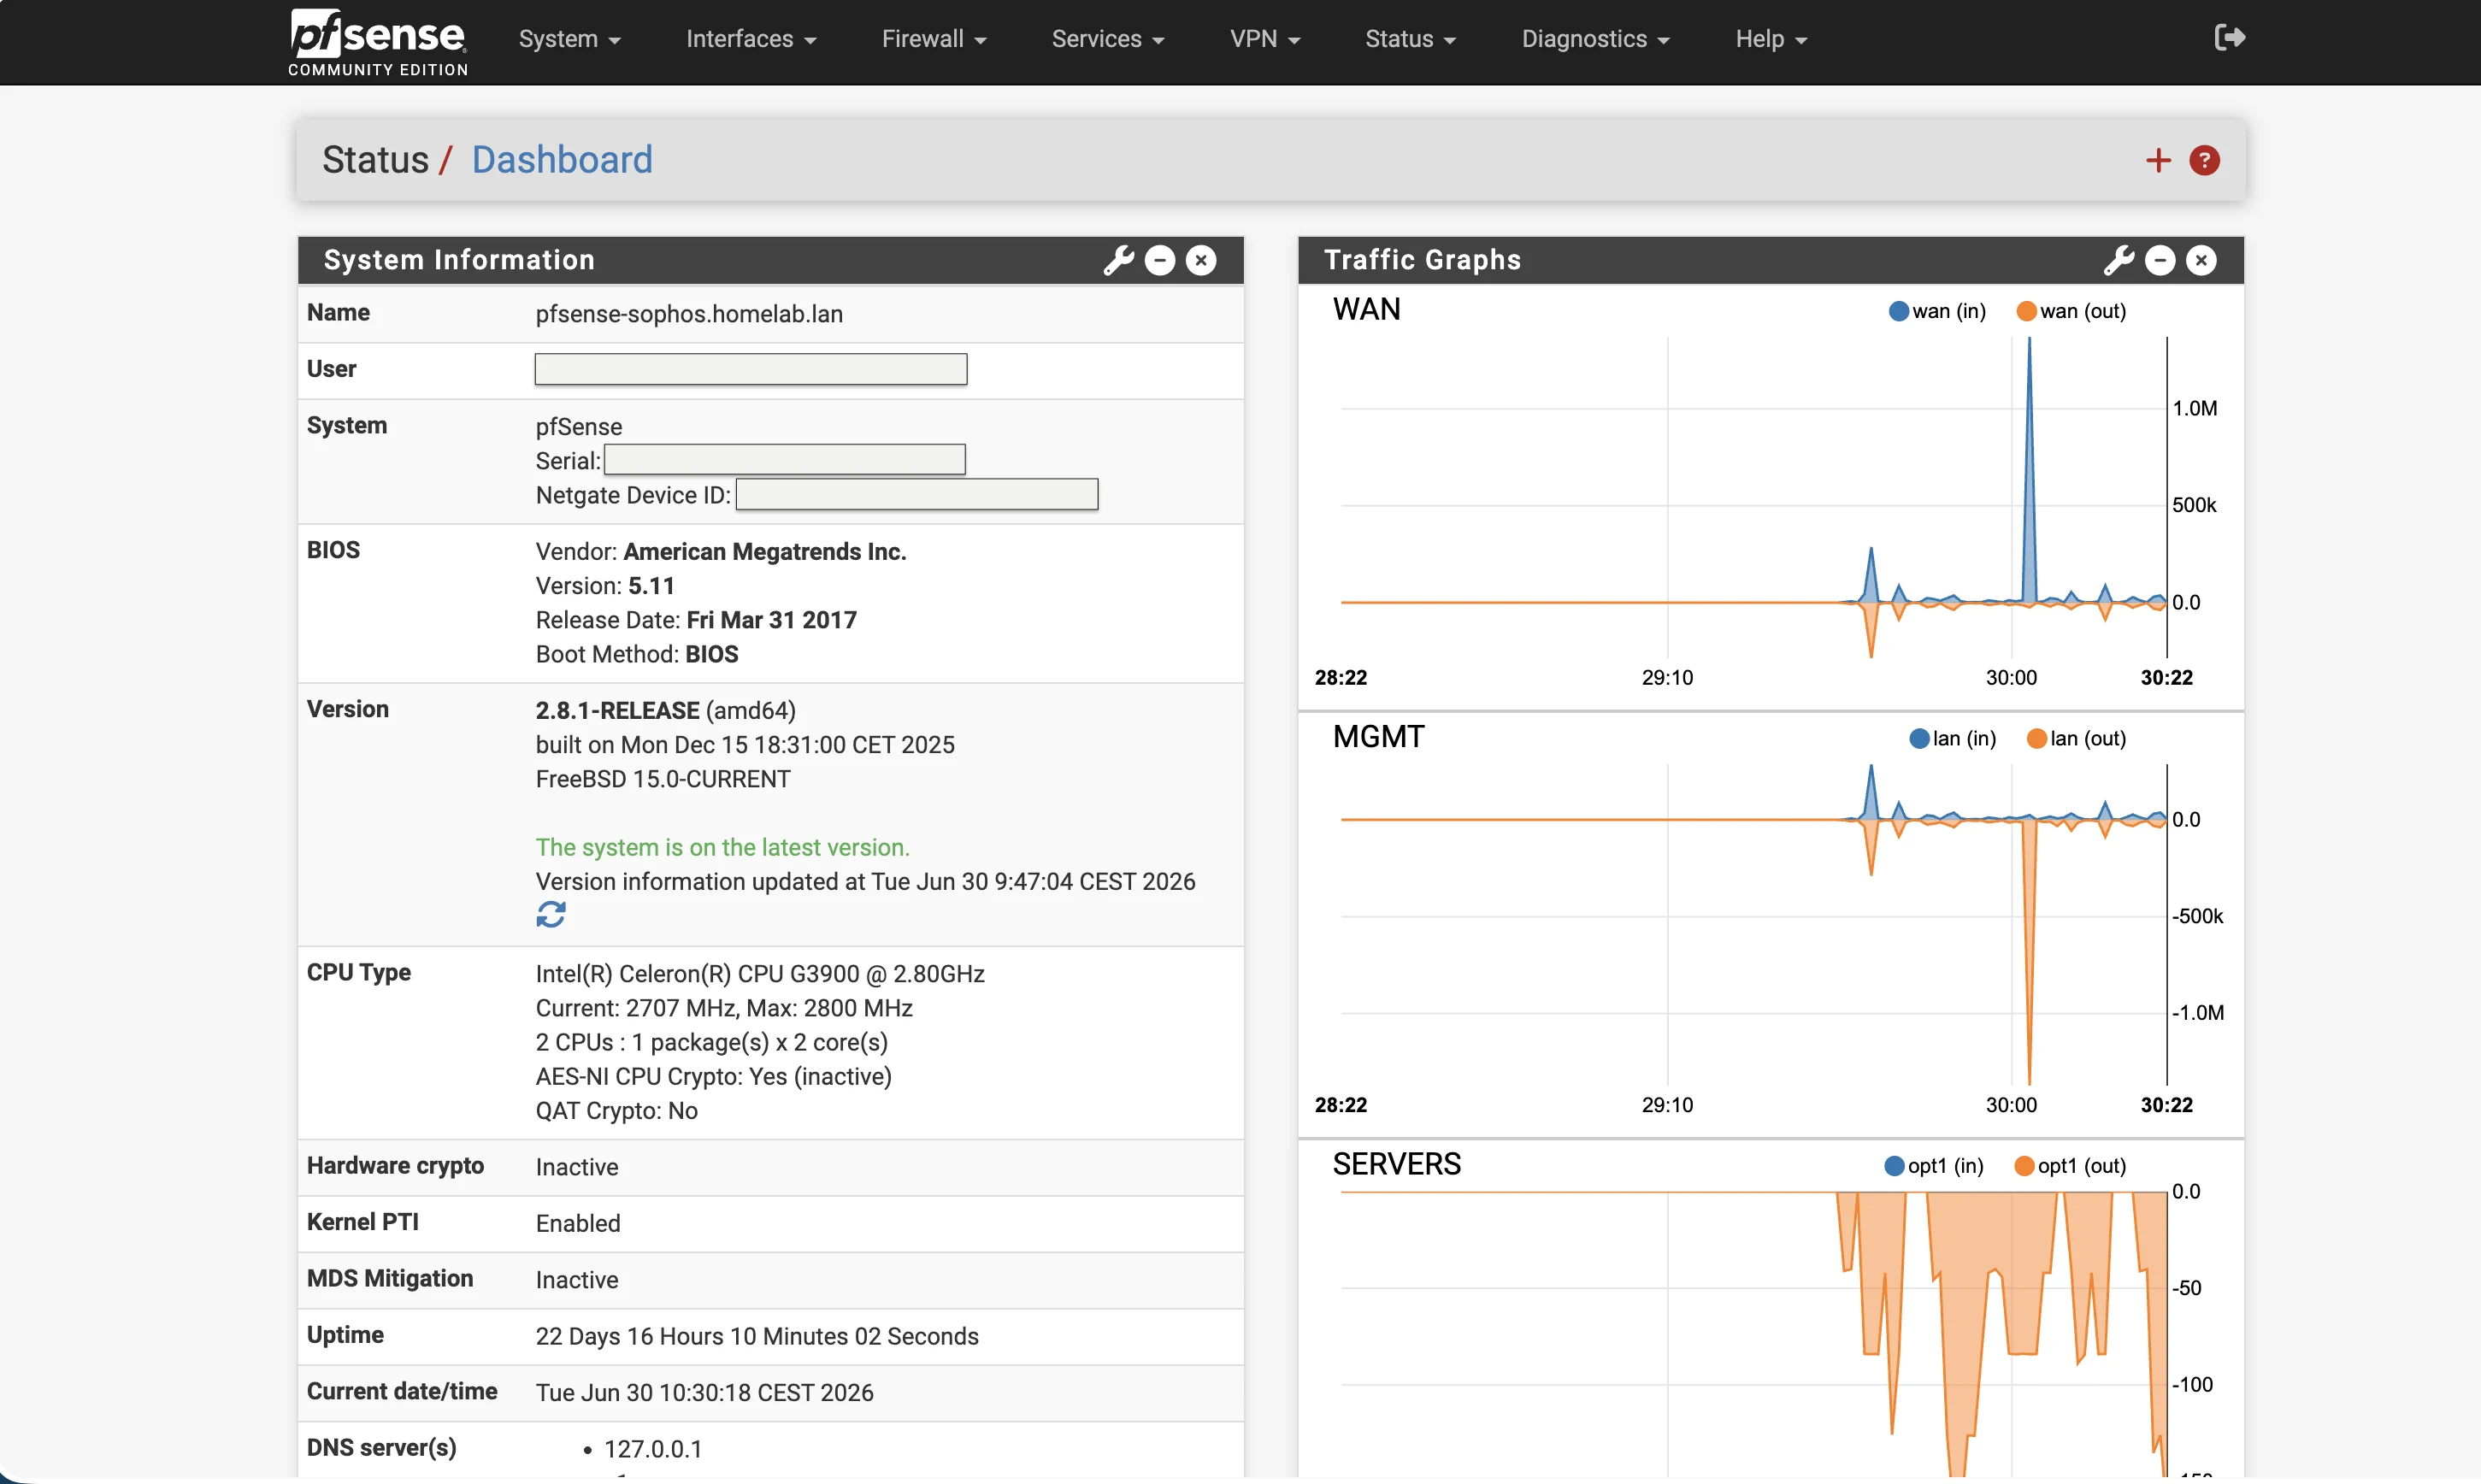Viewport: 2481px width, 1484px height.
Task: Close the Traffic Graphs widget
Action: pos(2201,260)
